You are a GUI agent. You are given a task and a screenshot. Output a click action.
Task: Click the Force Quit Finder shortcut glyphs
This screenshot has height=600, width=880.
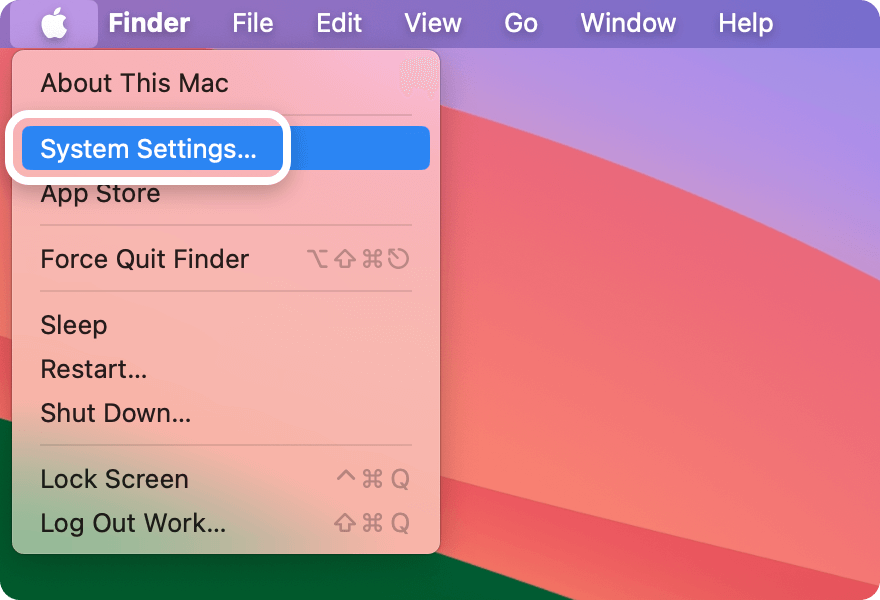coord(358,259)
